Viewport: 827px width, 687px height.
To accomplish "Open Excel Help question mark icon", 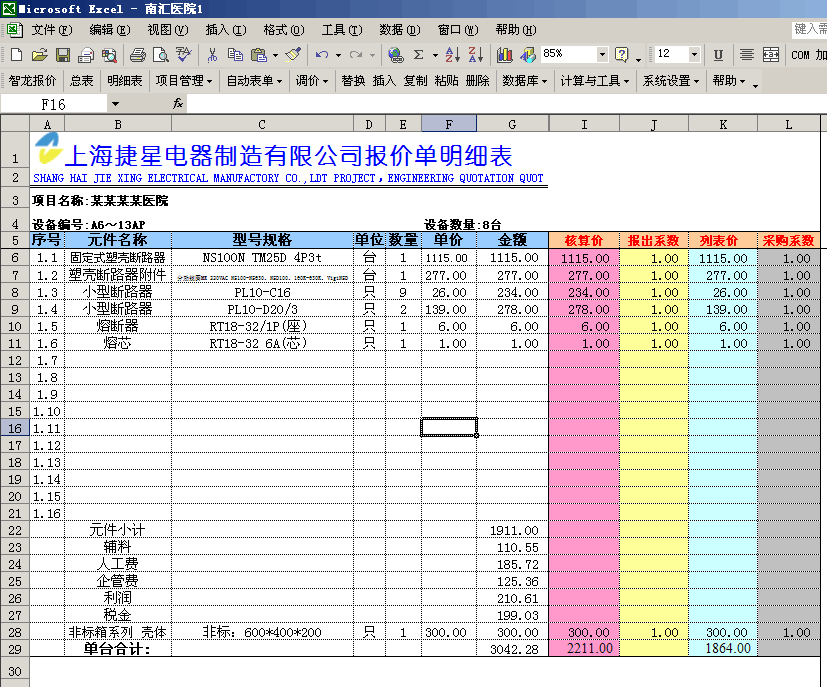I will (x=622, y=54).
